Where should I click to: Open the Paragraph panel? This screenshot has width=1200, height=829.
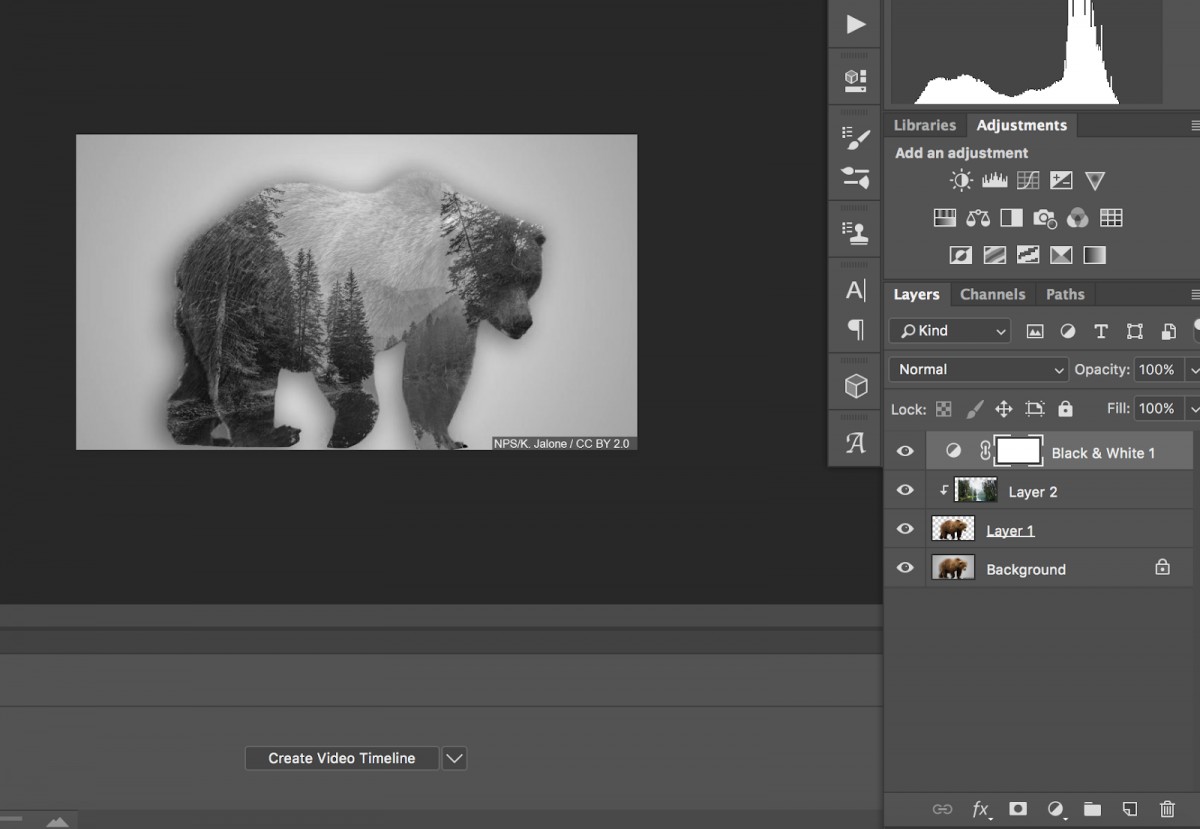(x=854, y=330)
